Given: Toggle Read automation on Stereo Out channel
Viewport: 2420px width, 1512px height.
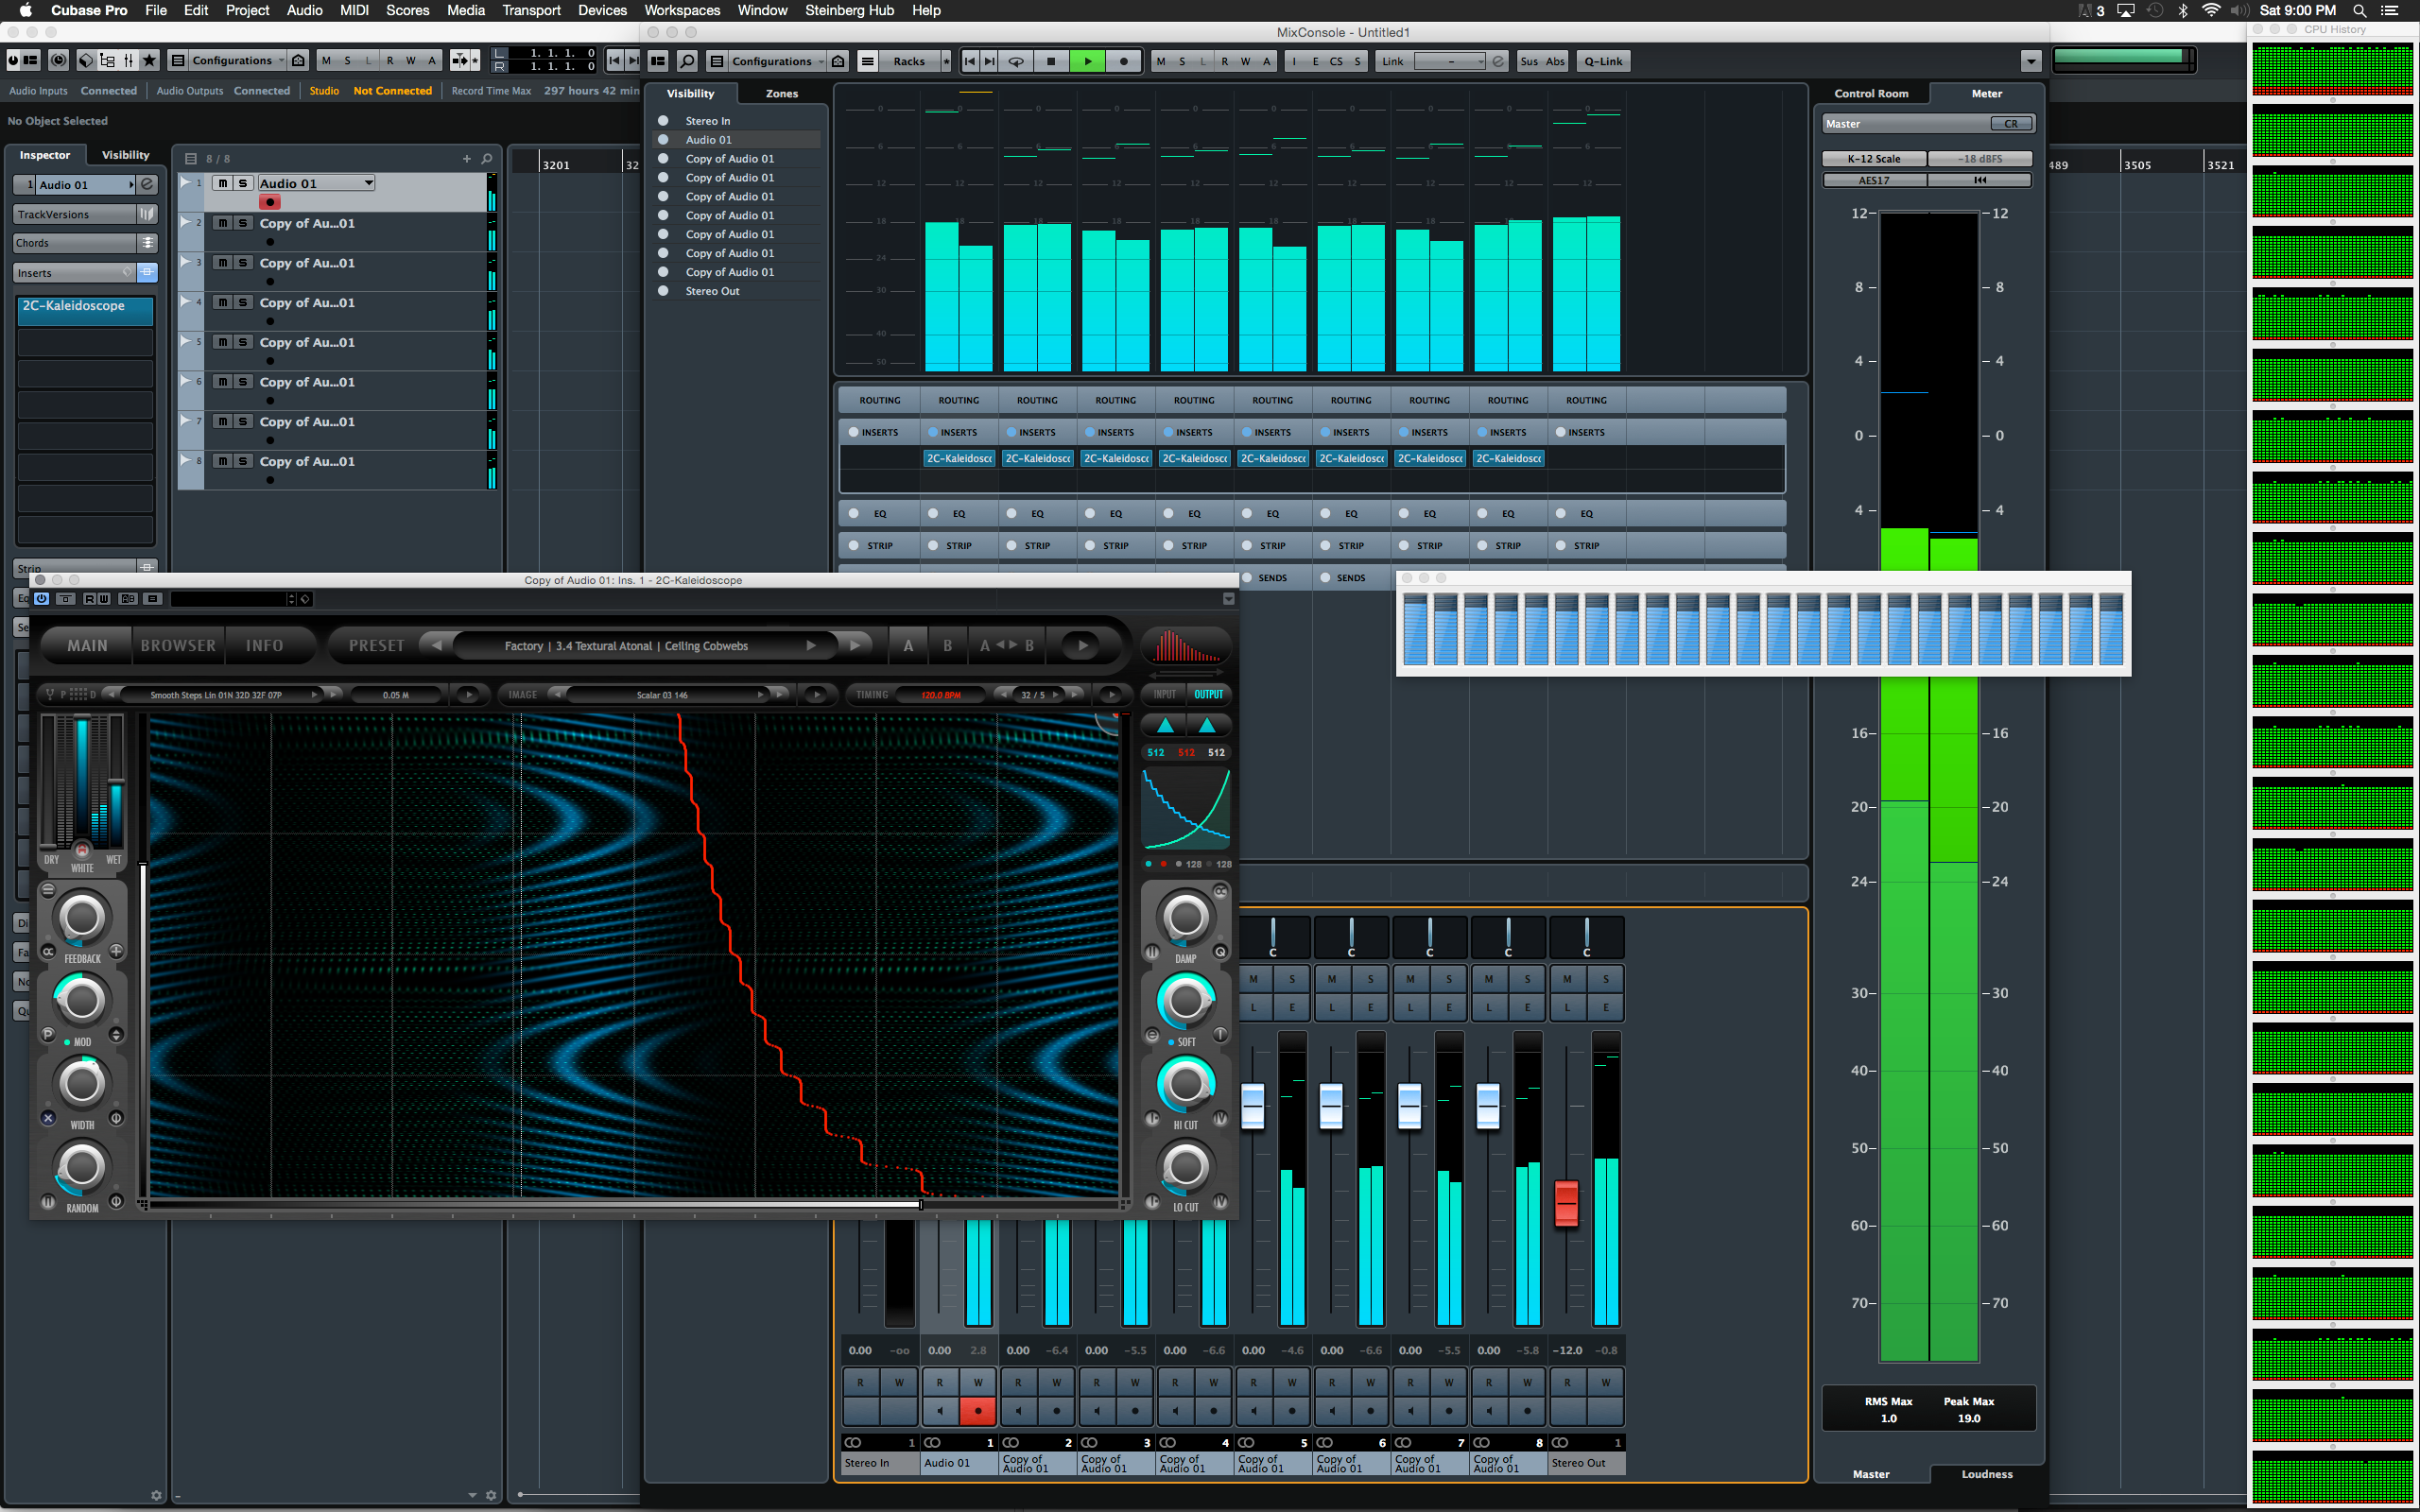Looking at the screenshot, I should 1567,1382.
